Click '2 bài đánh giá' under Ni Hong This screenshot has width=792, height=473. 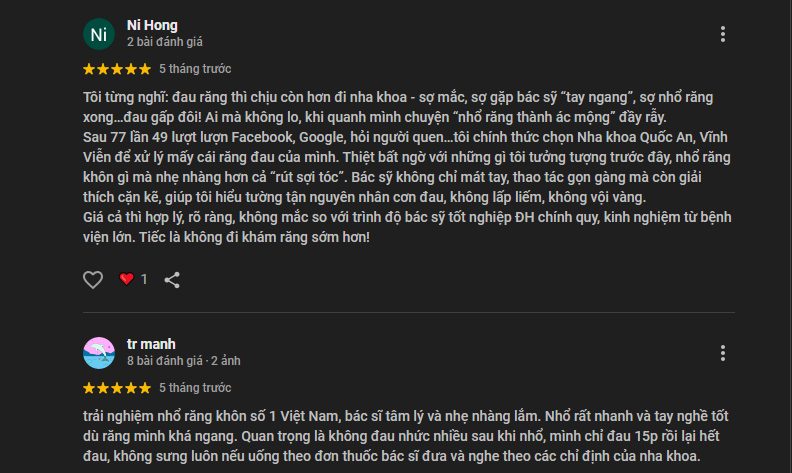point(165,42)
